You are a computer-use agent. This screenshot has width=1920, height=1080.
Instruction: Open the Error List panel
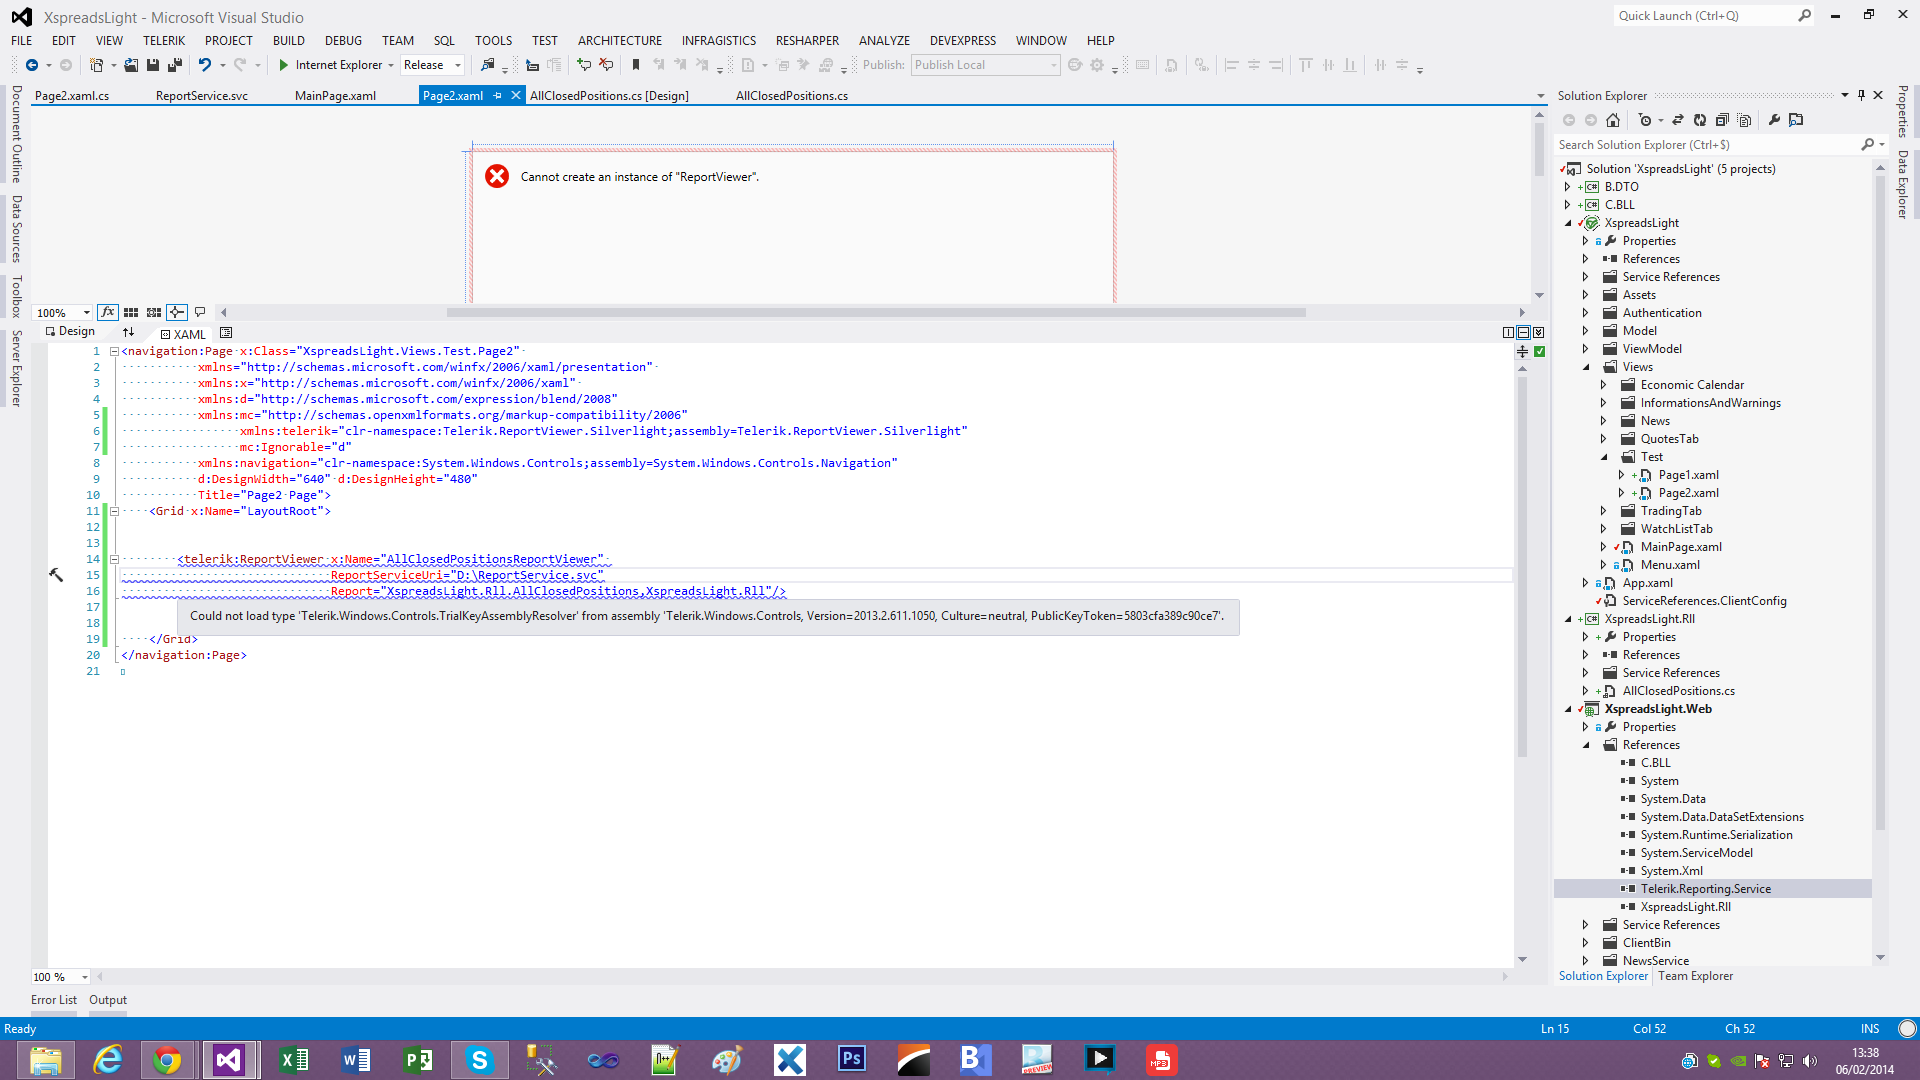click(53, 1000)
